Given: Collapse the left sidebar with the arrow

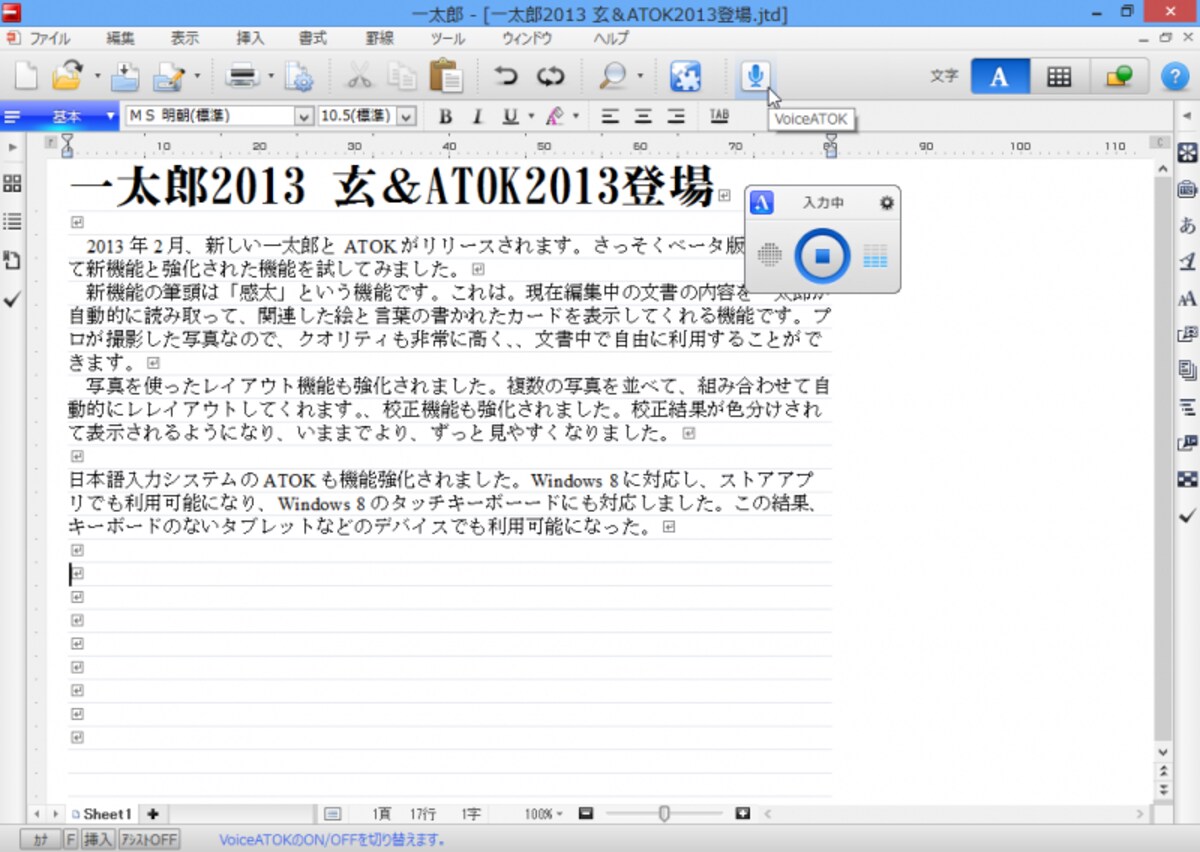Looking at the screenshot, I should [x=12, y=147].
